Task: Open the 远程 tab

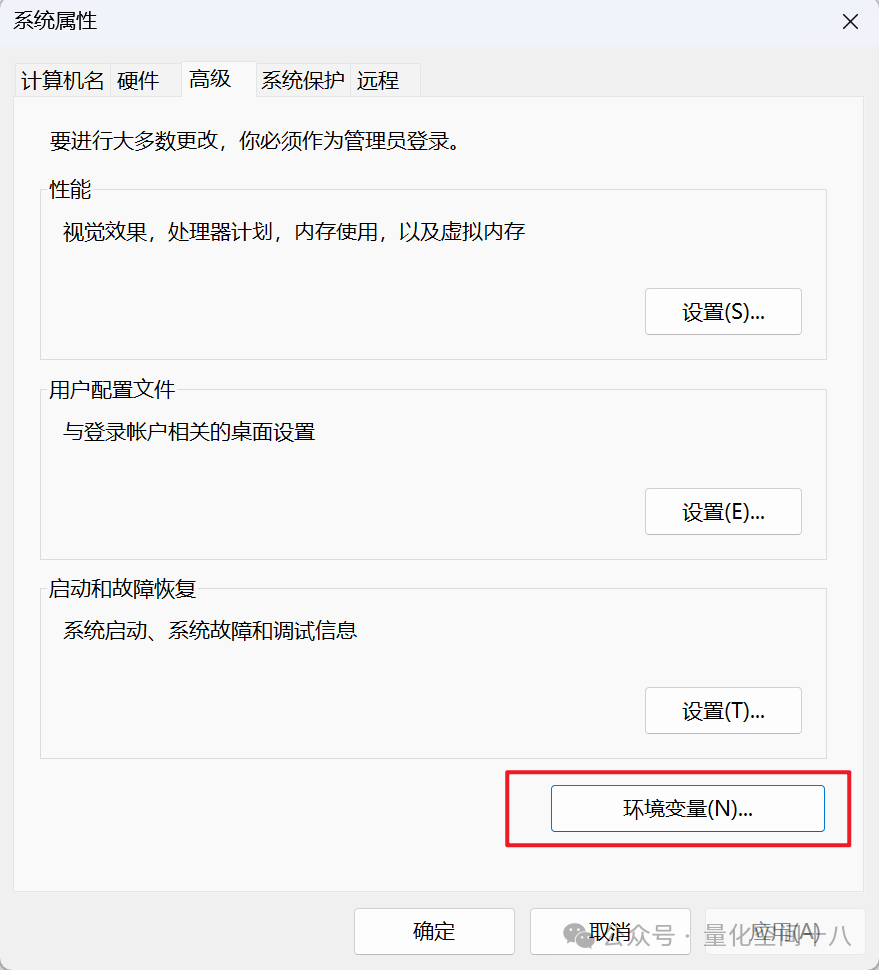Action: click(x=385, y=80)
